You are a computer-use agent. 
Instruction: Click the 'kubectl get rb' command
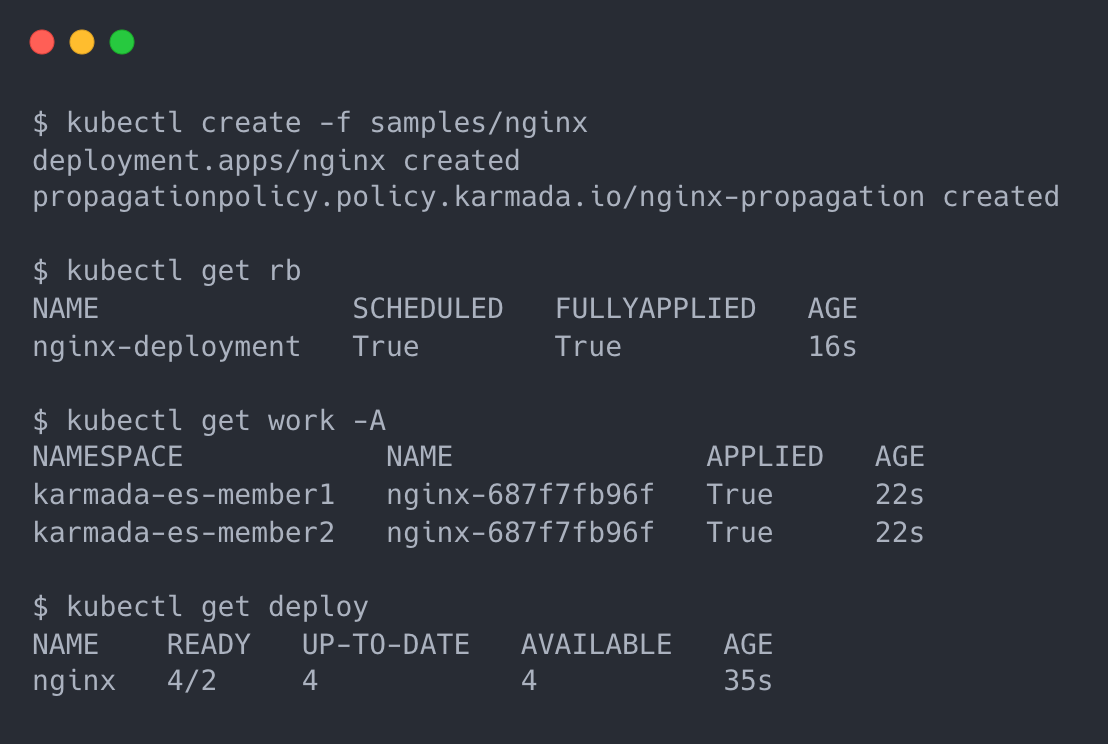pos(183,271)
